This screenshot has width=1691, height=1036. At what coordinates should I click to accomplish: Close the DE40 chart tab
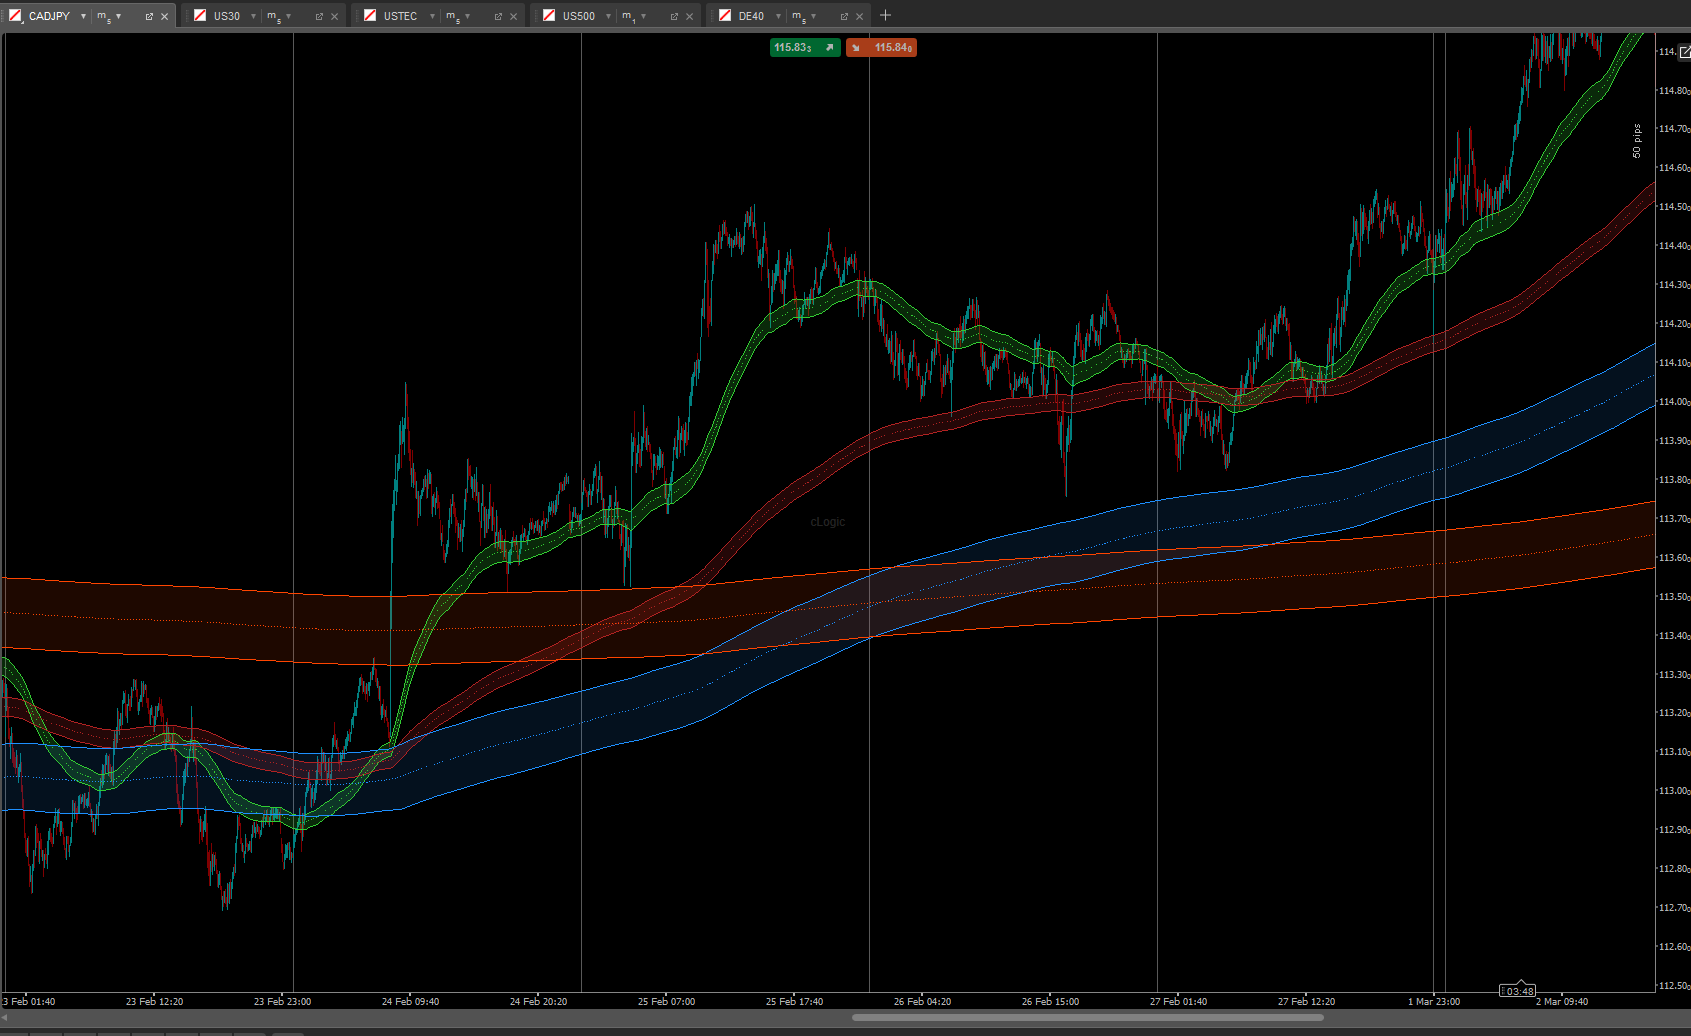[858, 15]
